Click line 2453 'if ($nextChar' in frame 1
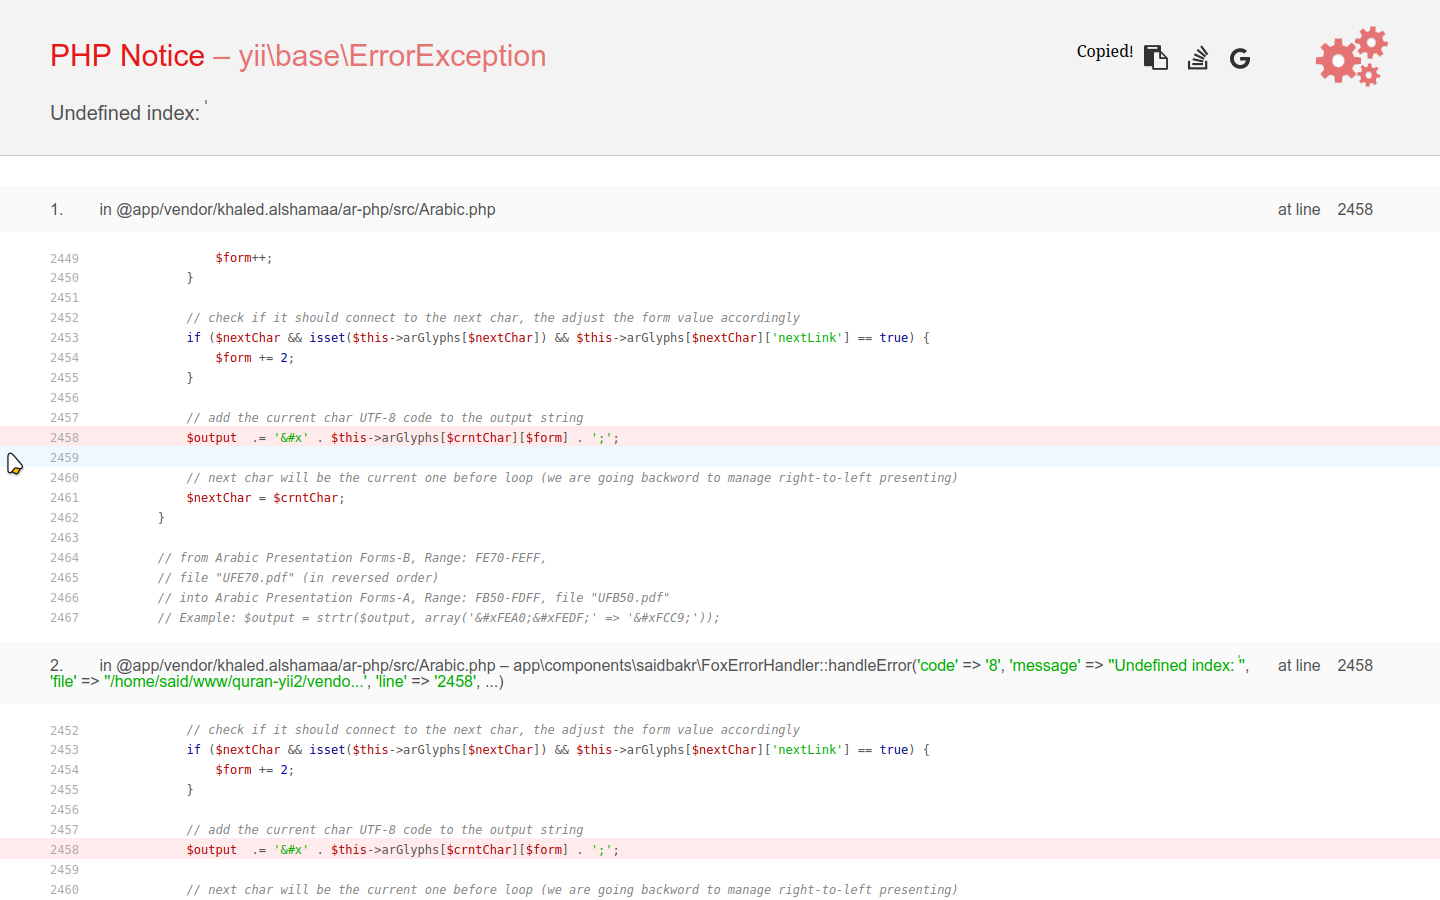Image resolution: width=1440 pixels, height=900 pixels. click(x=558, y=338)
